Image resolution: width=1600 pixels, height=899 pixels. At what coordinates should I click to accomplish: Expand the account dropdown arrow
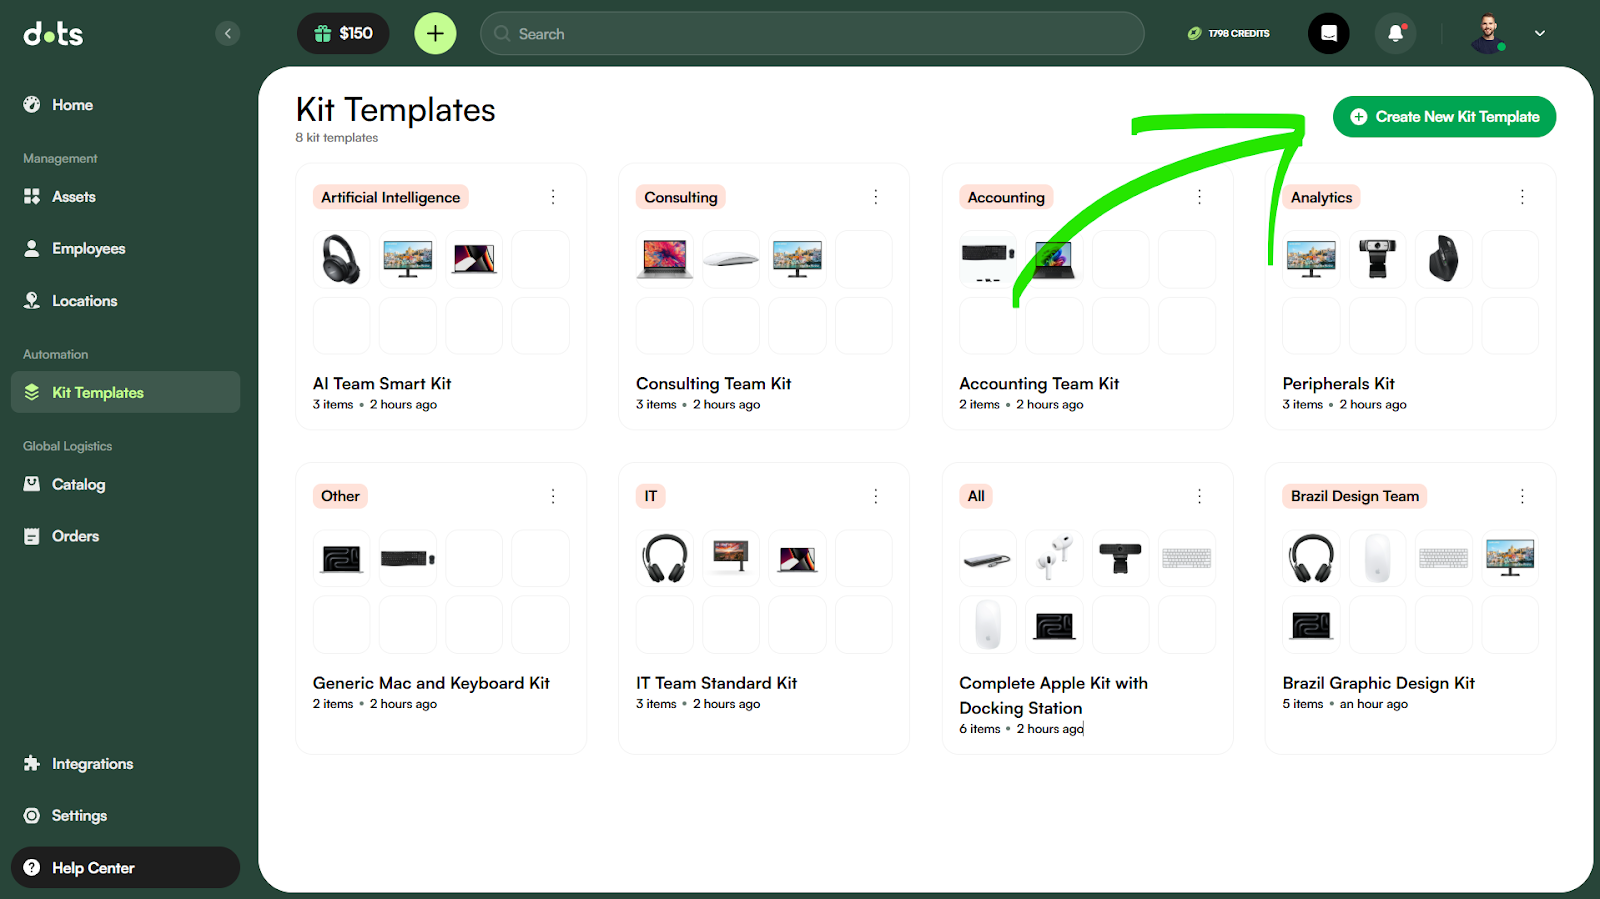(x=1540, y=33)
